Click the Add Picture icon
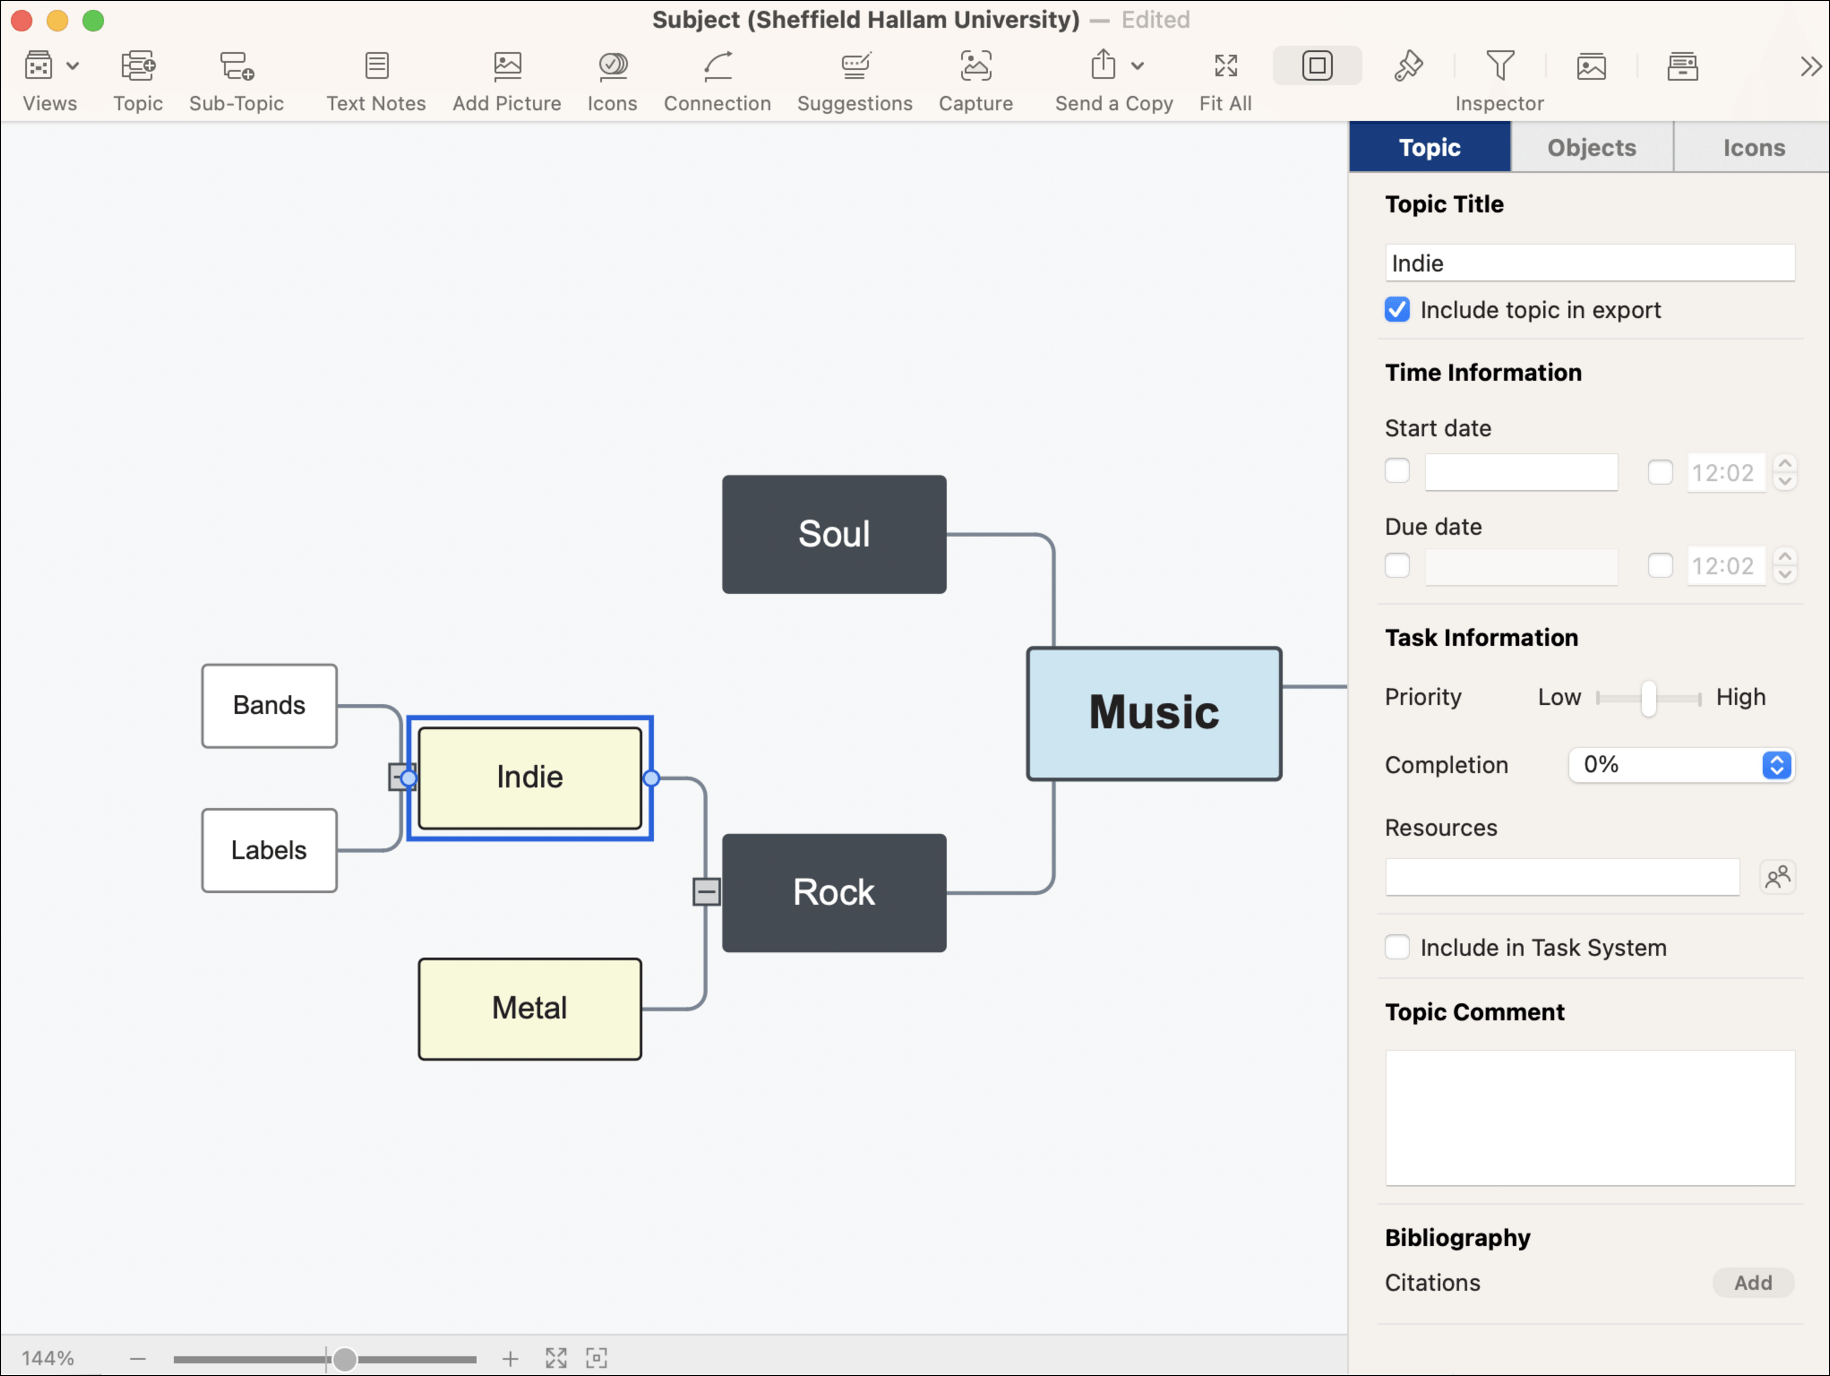The image size is (1830, 1376). (x=507, y=67)
